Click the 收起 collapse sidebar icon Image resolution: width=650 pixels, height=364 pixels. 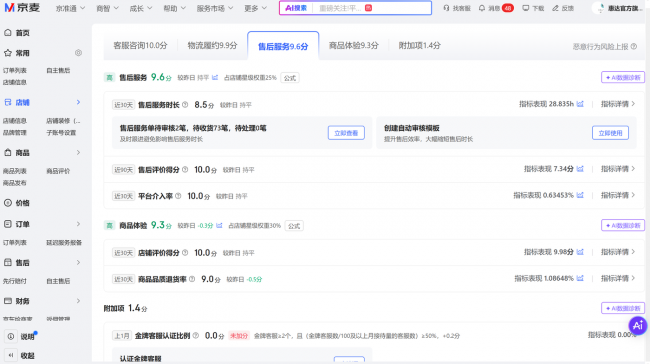click(x=11, y=355)
